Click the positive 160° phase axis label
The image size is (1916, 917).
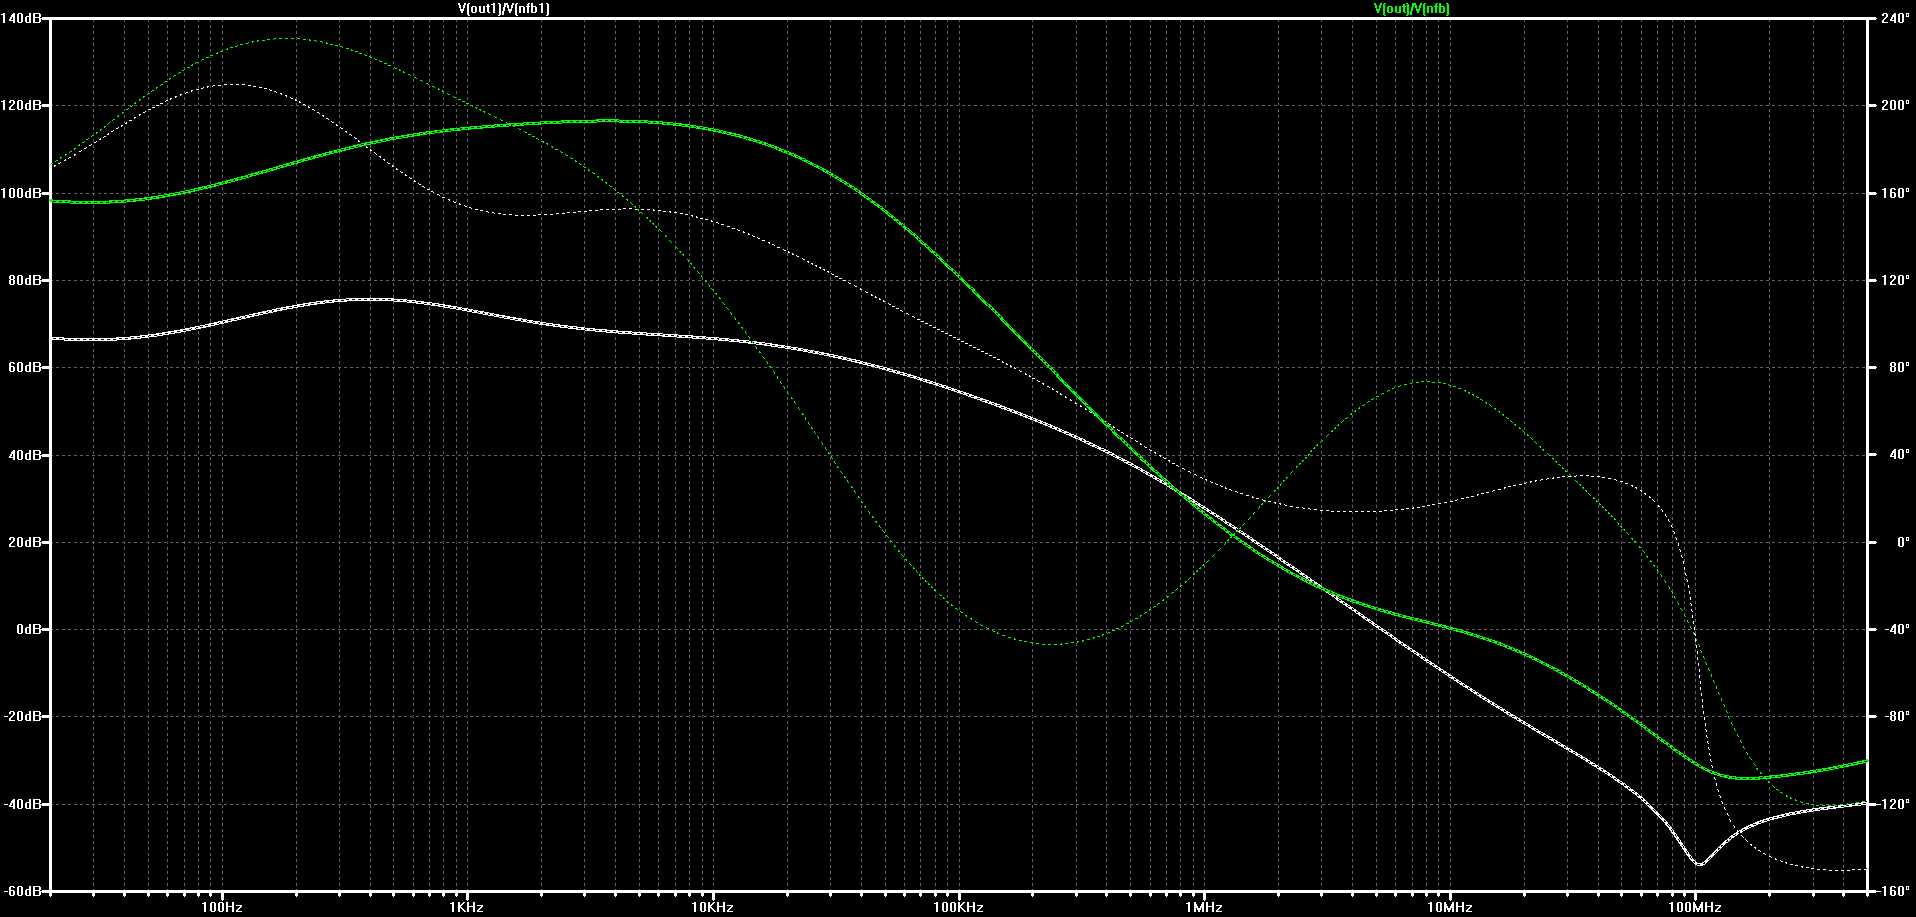click(1895, 193)
